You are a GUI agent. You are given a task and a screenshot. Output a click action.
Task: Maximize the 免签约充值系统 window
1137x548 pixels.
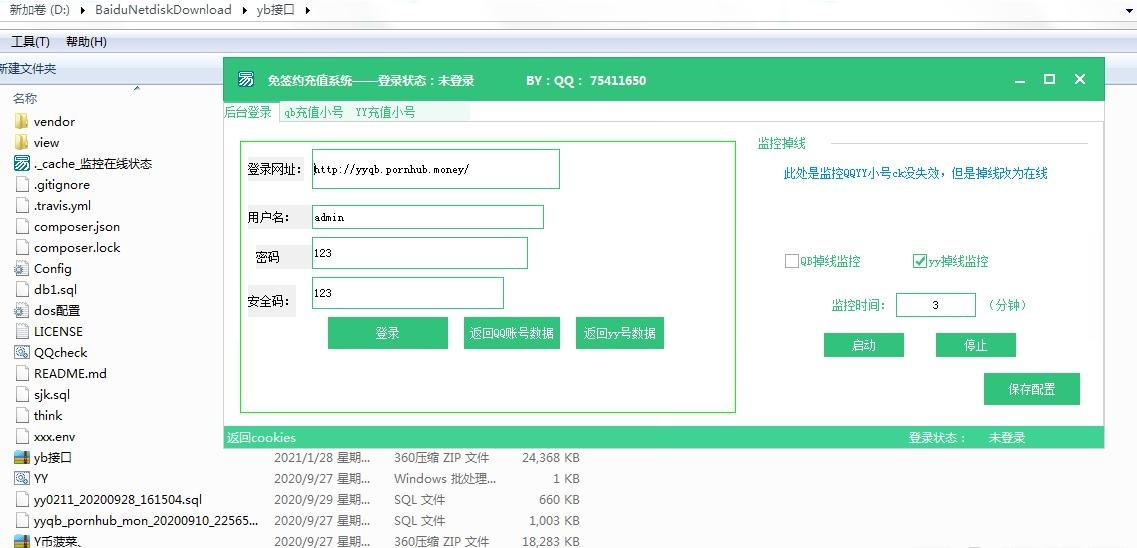(x=1049, y=80)
